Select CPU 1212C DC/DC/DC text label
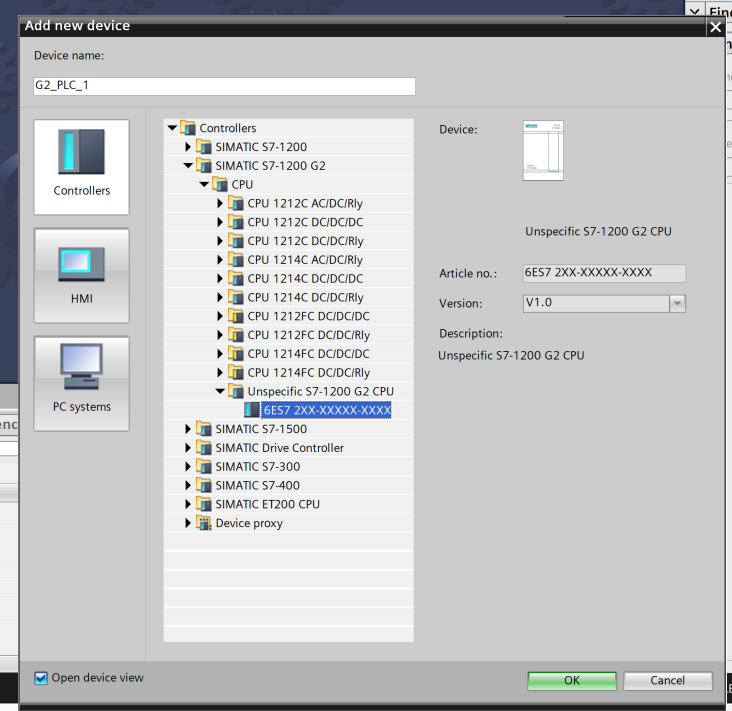The image size is (732, 711). pyautogui.click(x=305, y=222)
